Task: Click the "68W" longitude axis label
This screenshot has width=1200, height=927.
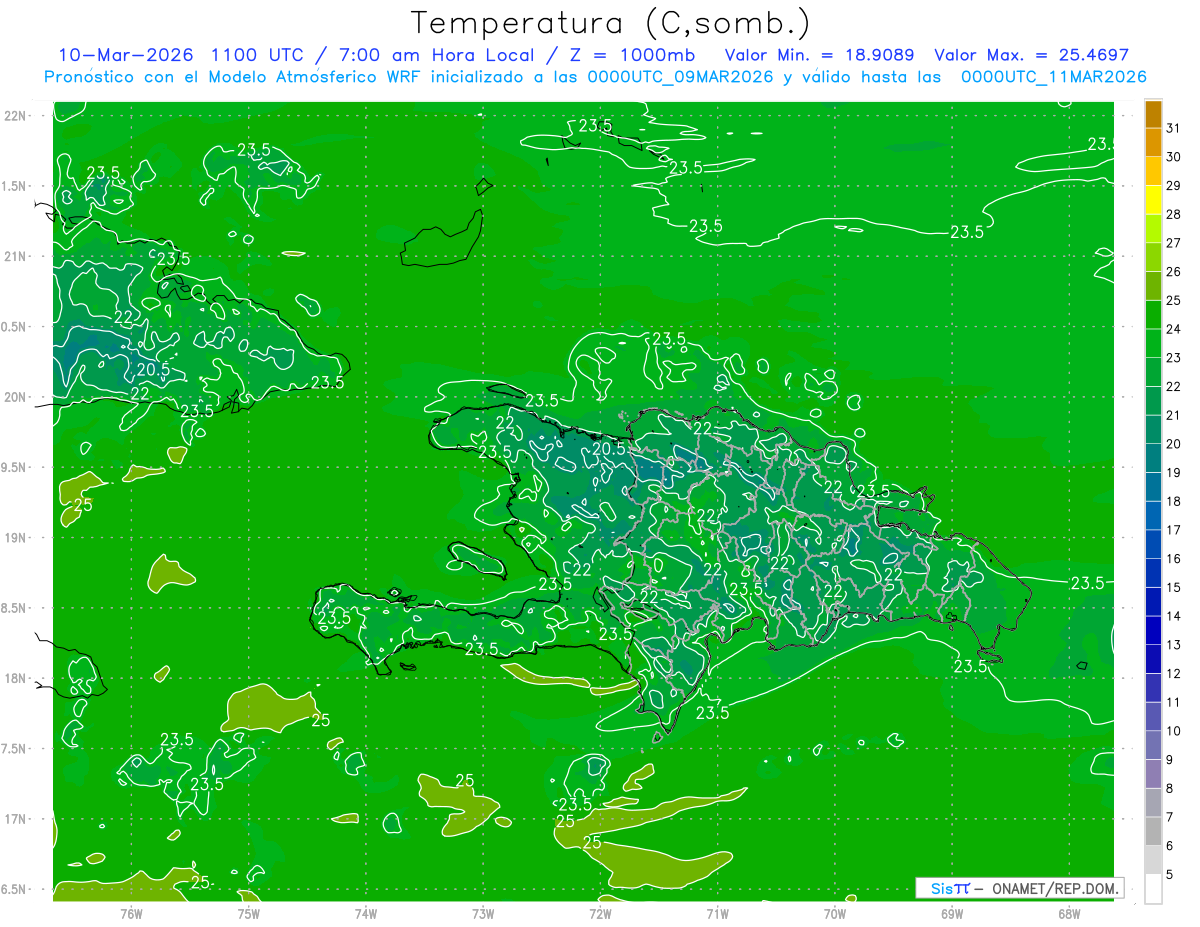Action: tap(1069, 913)
